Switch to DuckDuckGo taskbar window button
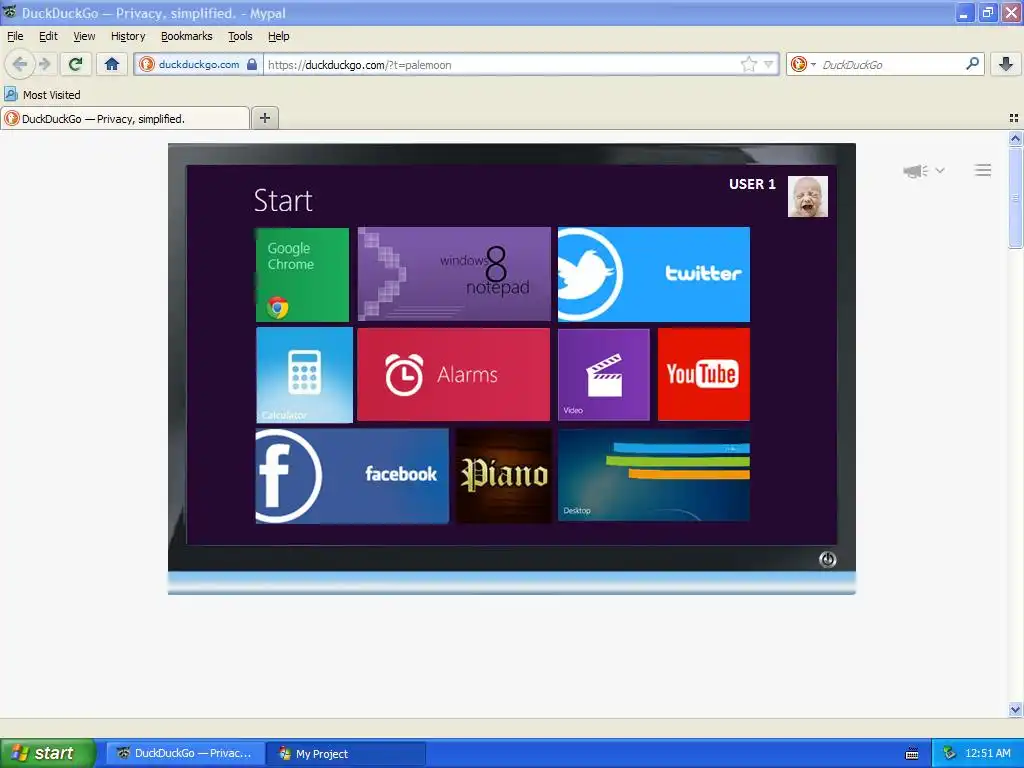Screen dimensions: 1024x768 (x=185, y=753)
